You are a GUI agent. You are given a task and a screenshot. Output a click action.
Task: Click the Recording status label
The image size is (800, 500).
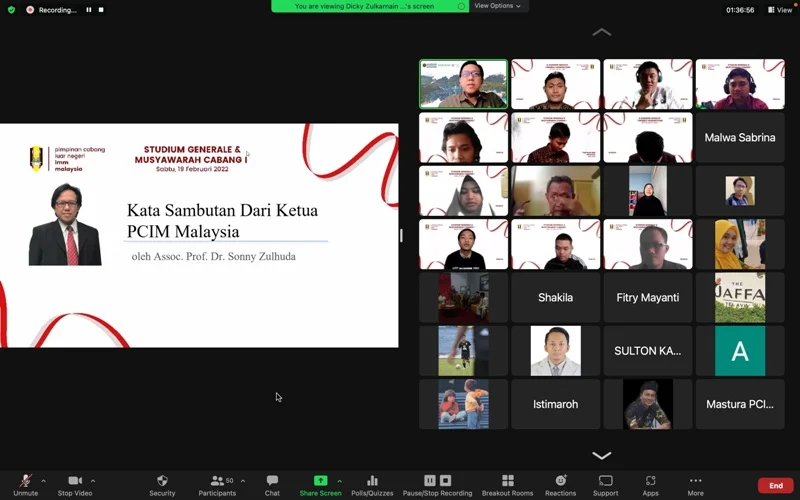coord(57,10)
